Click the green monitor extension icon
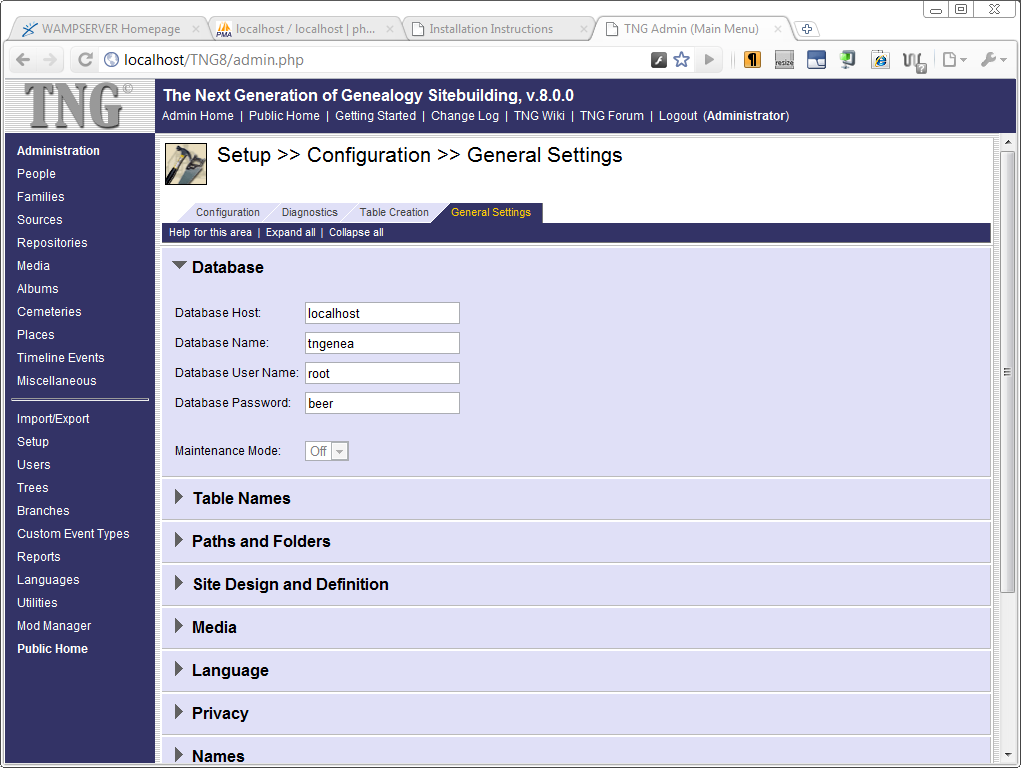Screen dimensions: 1021x768 [848, 60]
